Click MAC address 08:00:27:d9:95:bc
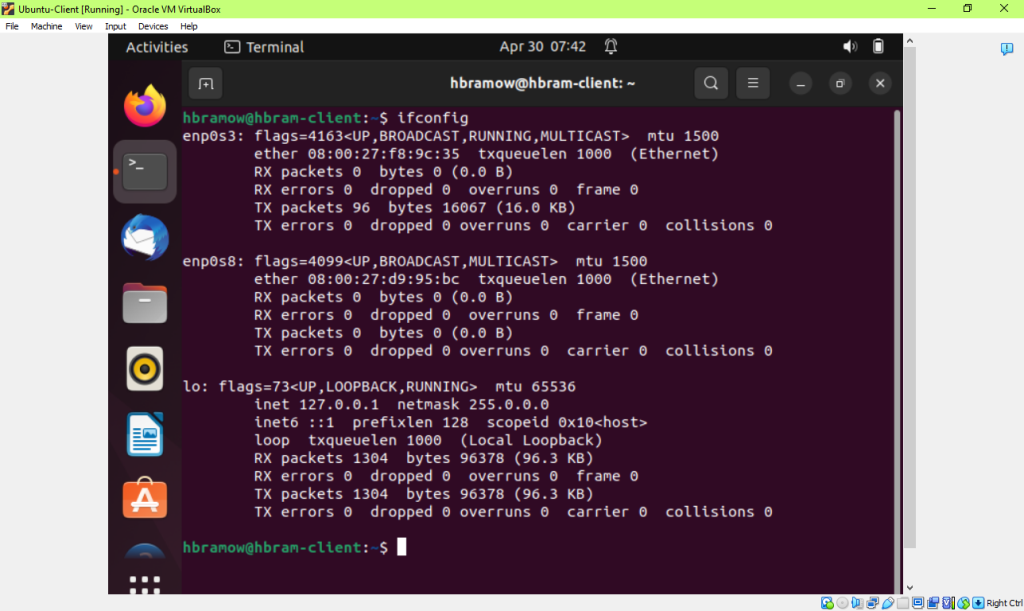The width and height of the screenshot is (1024, 611). click(x=384, y=279)
